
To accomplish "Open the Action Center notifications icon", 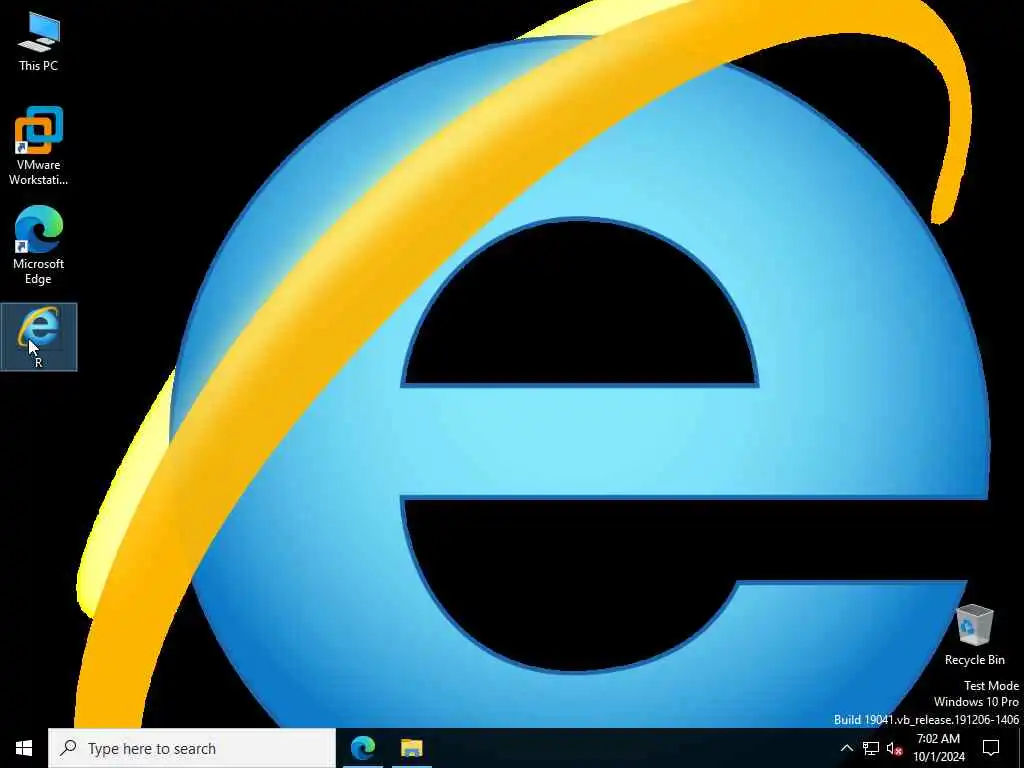I will click(991, 748).
